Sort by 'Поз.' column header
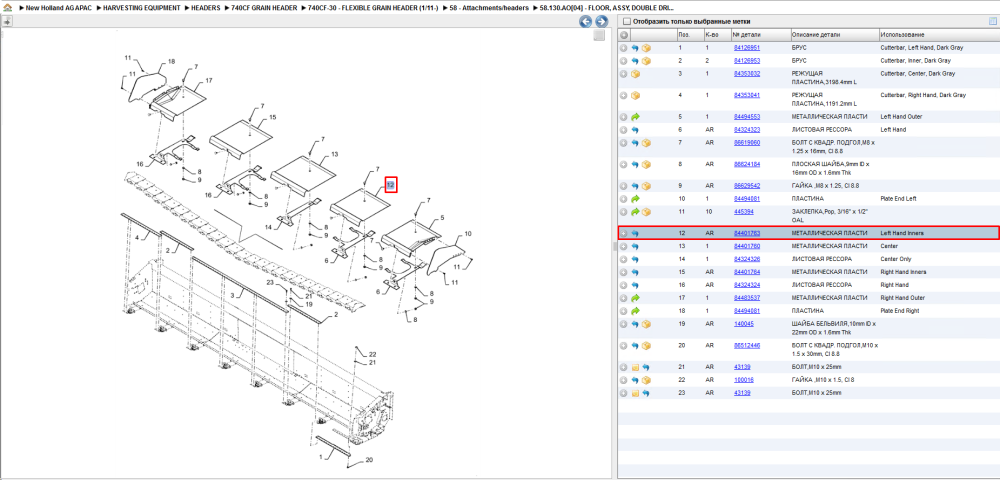Viewport: 1000px width, 480px height. pyautogui.click(x=689, y=34)
